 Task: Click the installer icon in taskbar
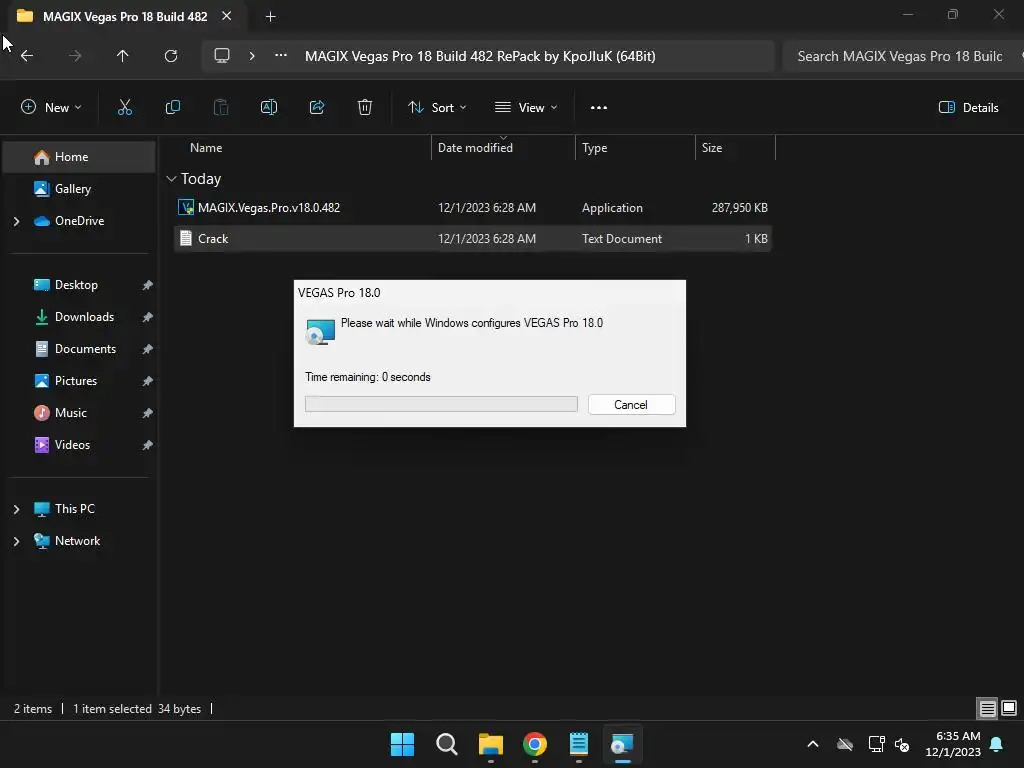pos(622,744)
